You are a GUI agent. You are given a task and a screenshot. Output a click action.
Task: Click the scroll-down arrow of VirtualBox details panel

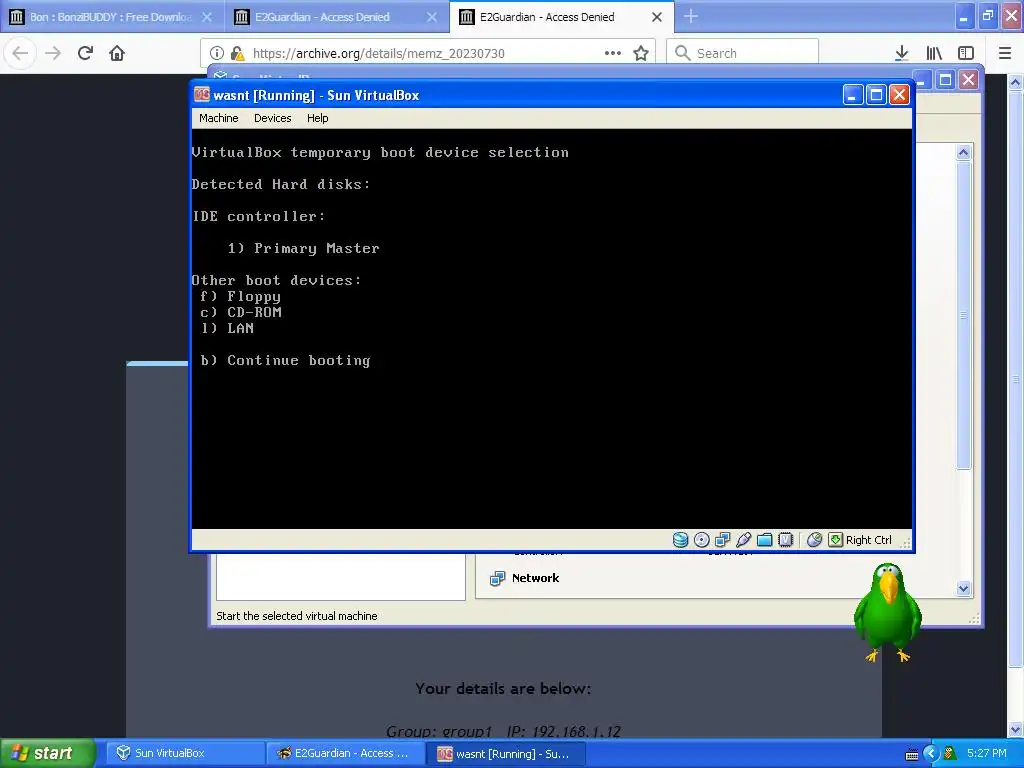pyautogui.click(x=963, y=588)
